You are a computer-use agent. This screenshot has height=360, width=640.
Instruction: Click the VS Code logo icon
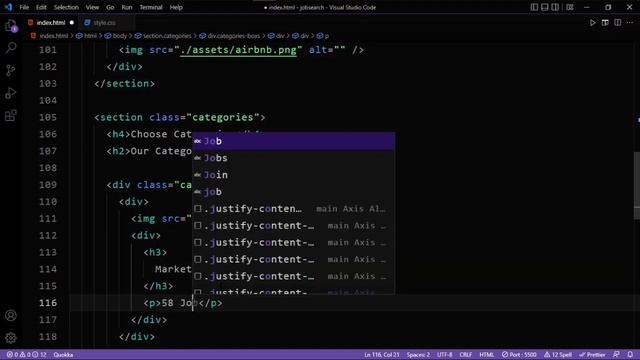[8, 7]
